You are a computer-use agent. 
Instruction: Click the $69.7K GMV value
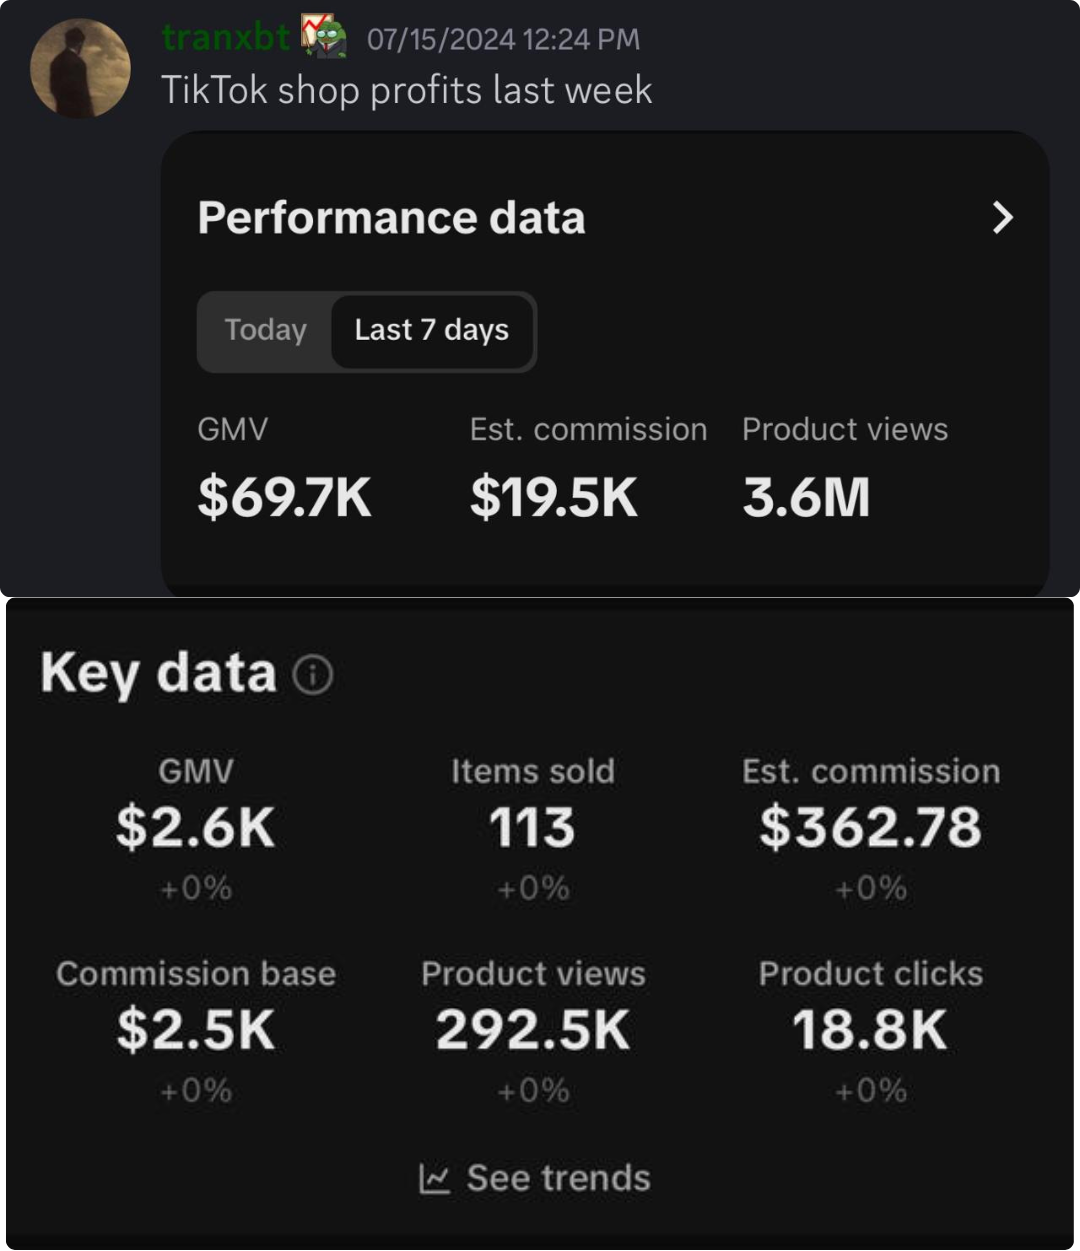tap(284, 497)
